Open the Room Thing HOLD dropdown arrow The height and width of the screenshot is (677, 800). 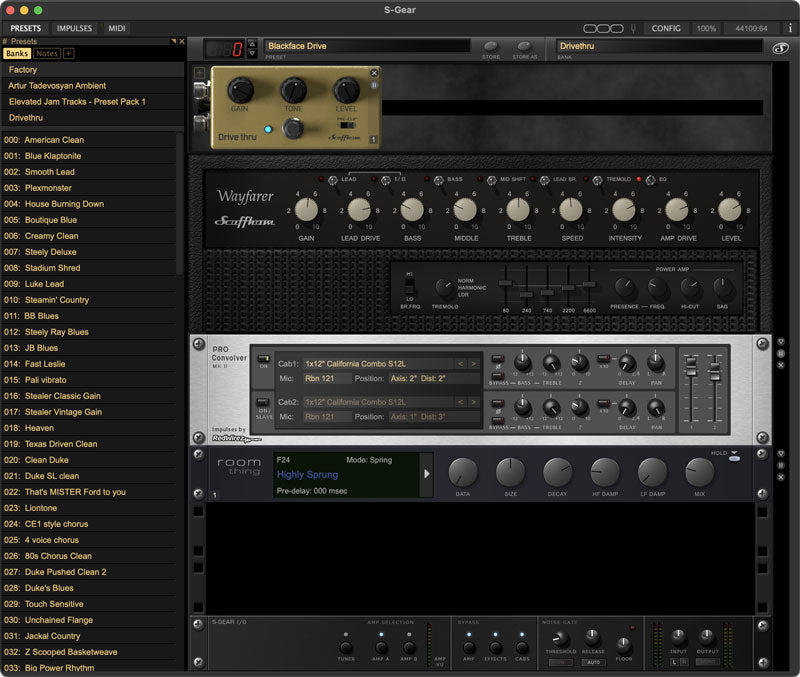point(734,453)
